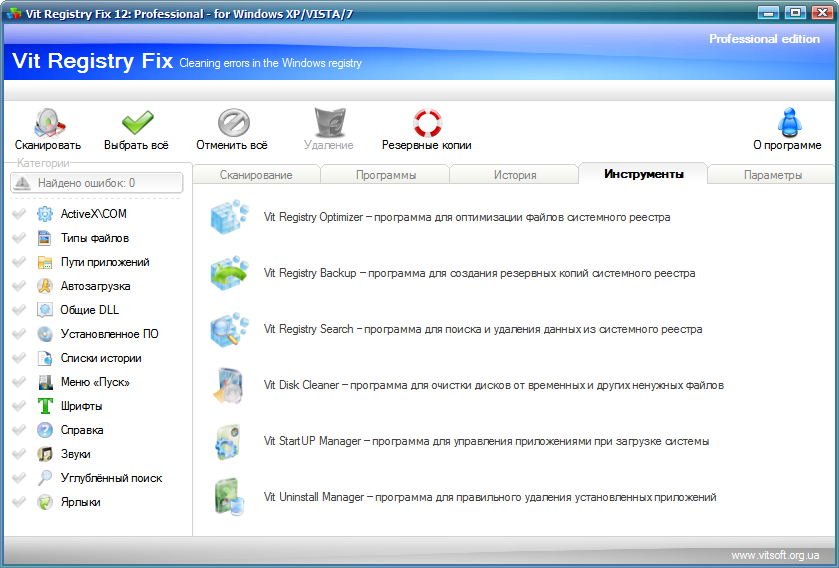
Task: Open the История tab
Action: coord(515,175)
